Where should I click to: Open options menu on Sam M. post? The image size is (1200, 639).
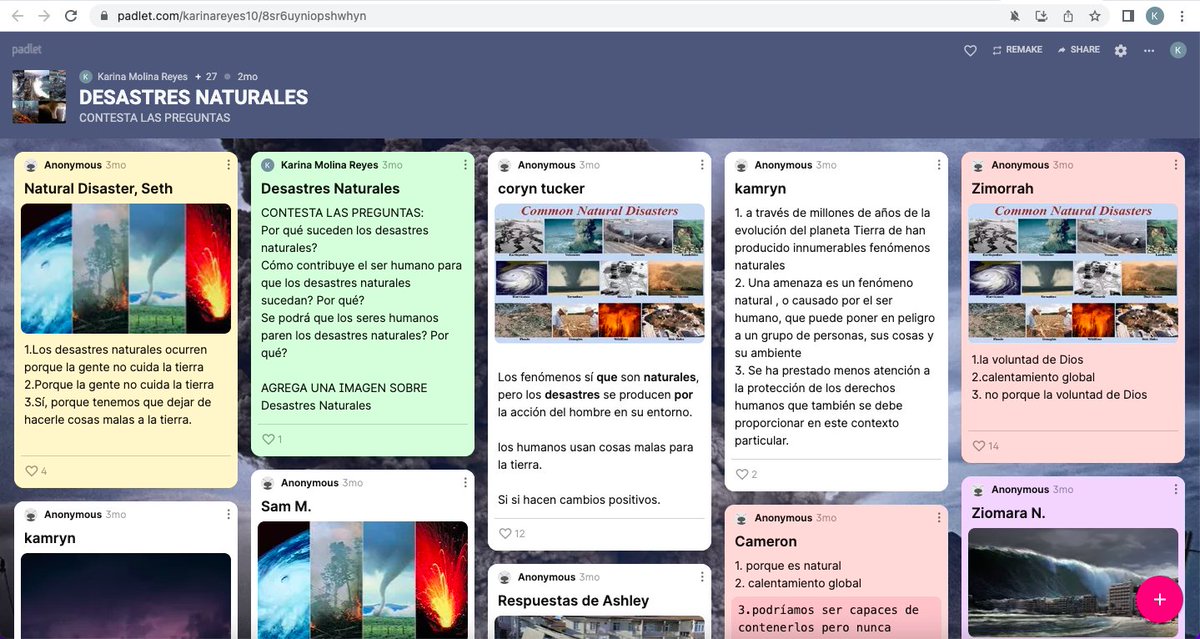(465, 483)
